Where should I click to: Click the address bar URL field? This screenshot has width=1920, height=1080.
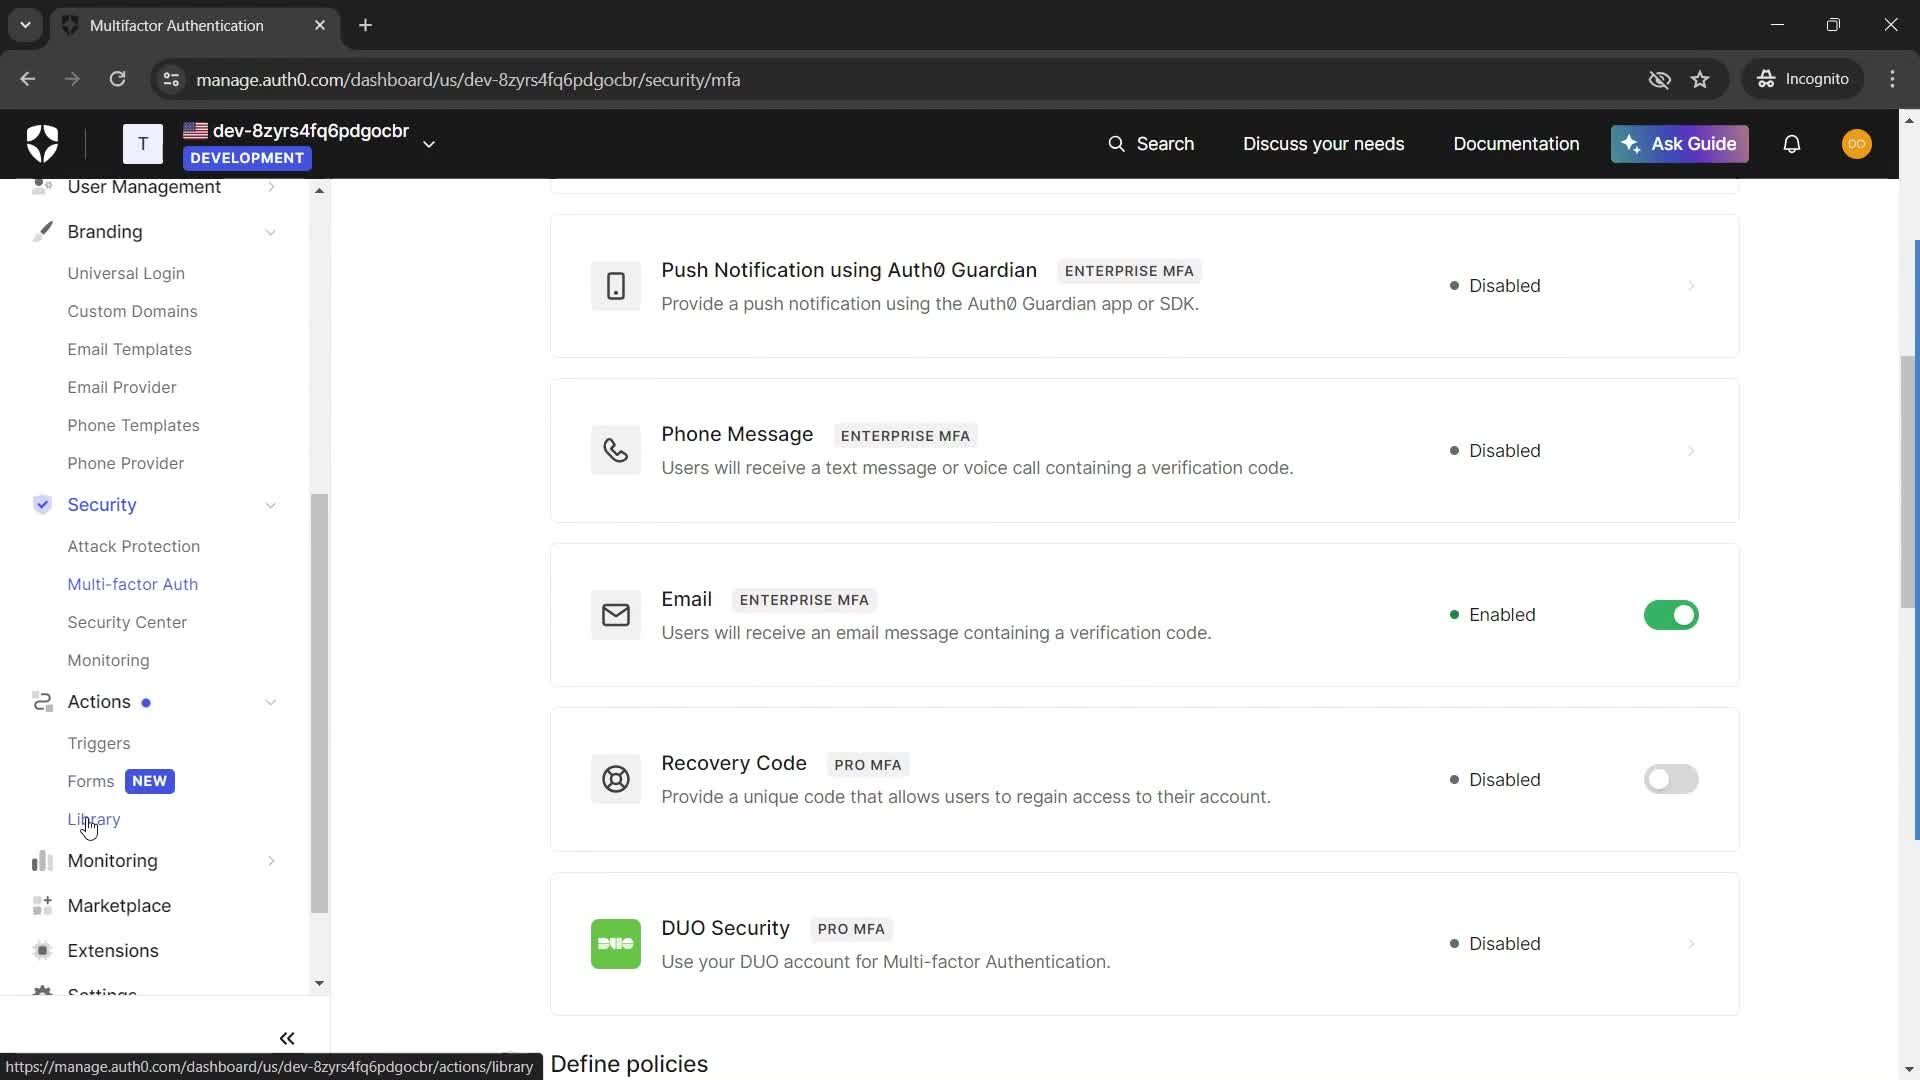click(x=900, y=79)
